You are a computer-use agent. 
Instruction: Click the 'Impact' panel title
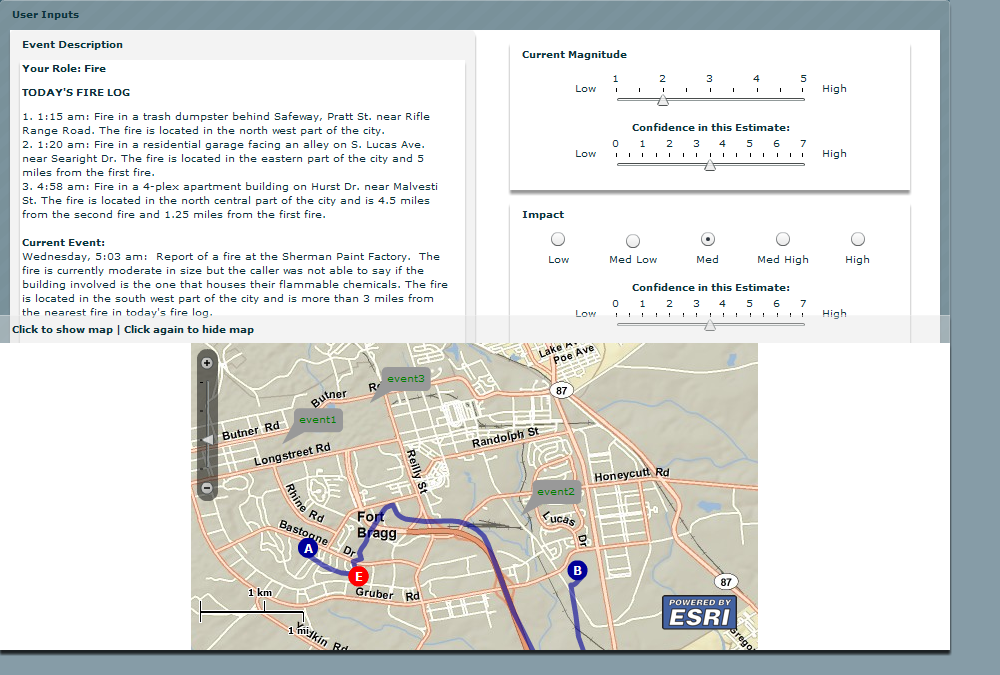point(543,215)
